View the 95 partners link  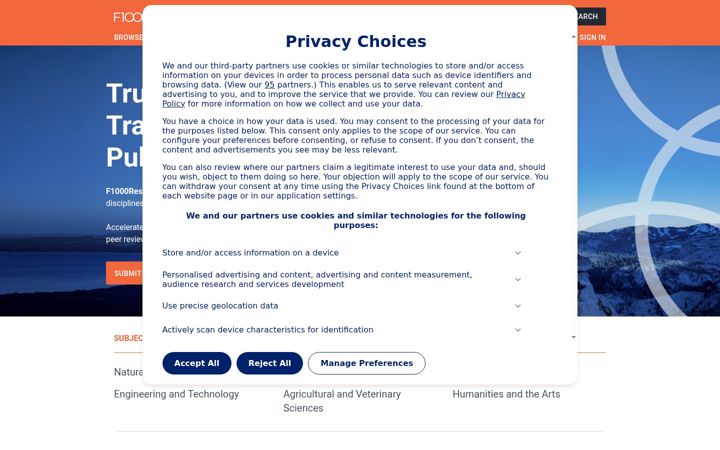tap(270, 85)
